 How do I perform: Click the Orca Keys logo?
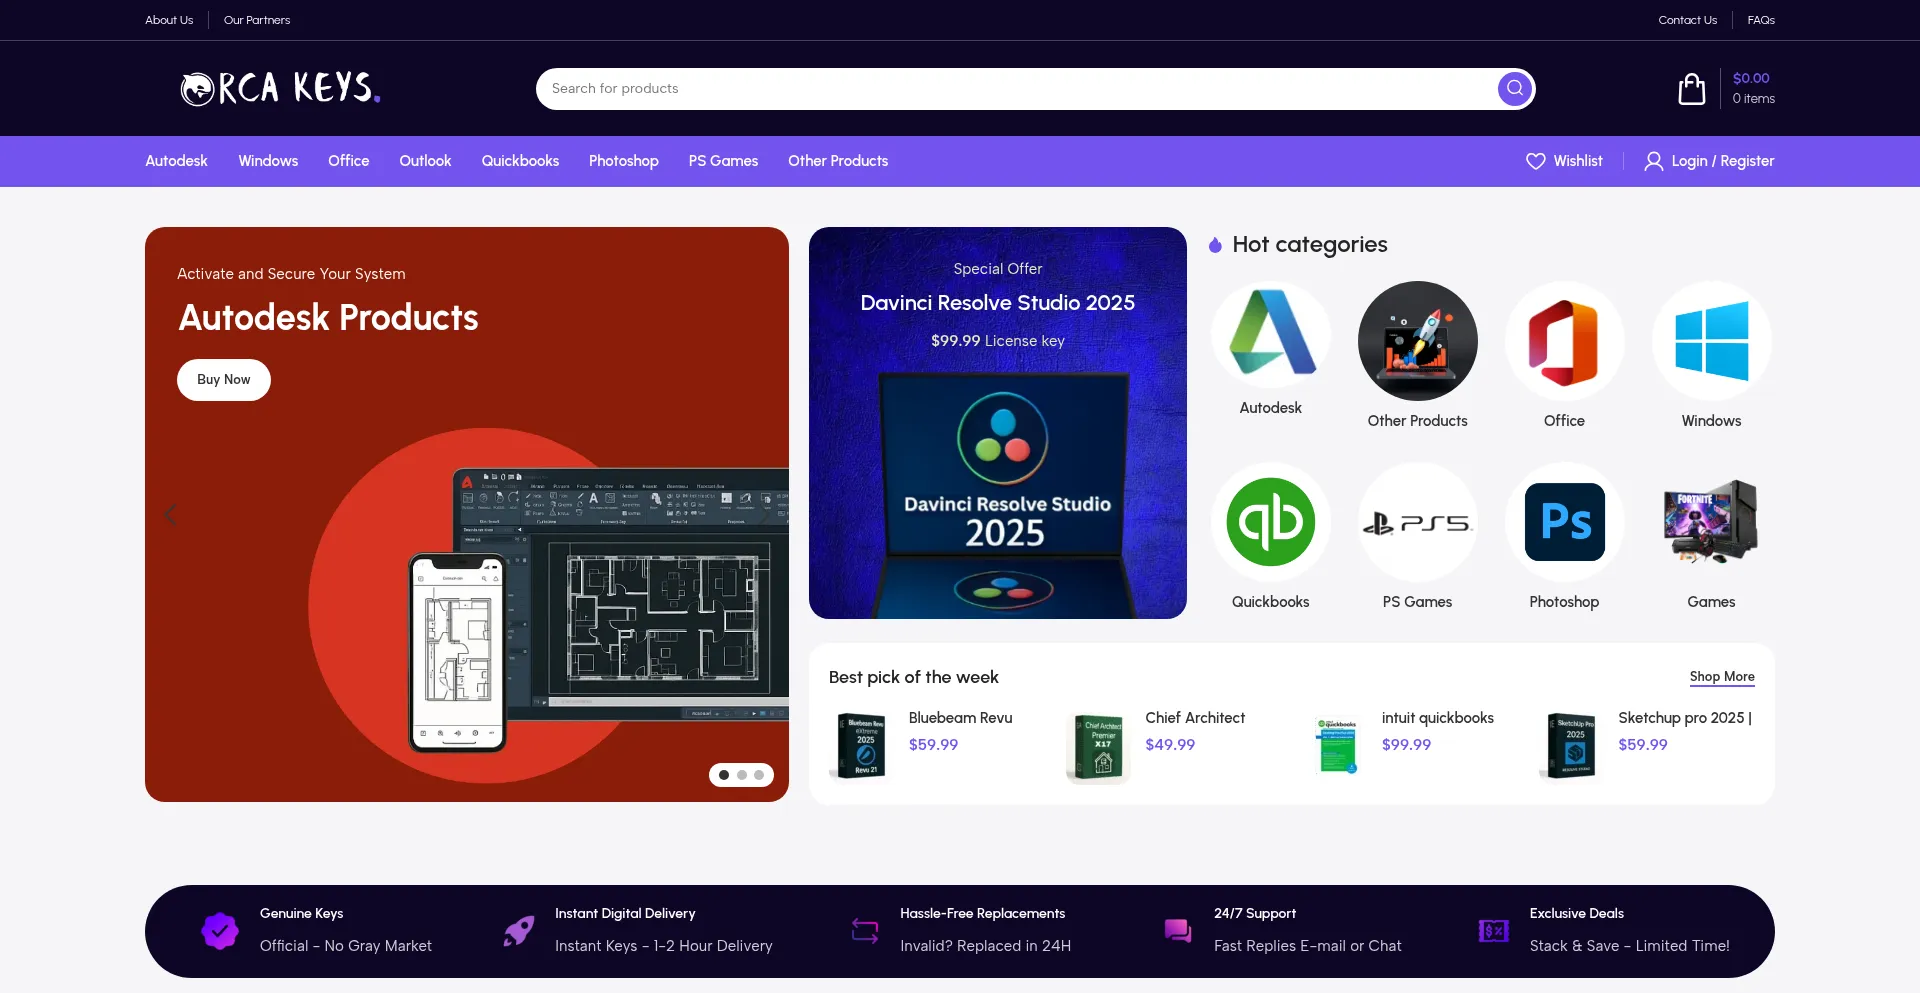pos(280,88)
